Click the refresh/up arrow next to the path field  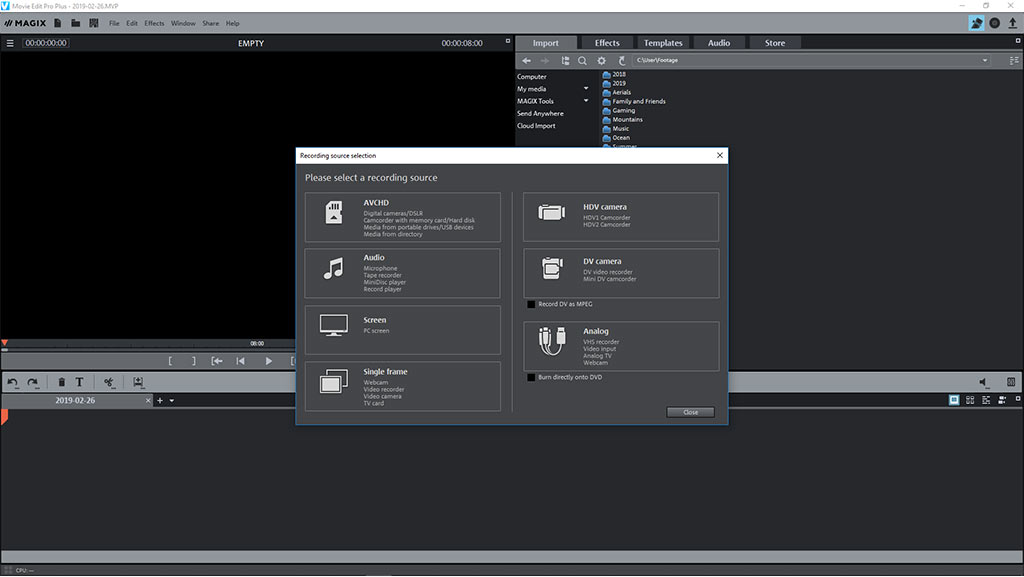point(622,61)
